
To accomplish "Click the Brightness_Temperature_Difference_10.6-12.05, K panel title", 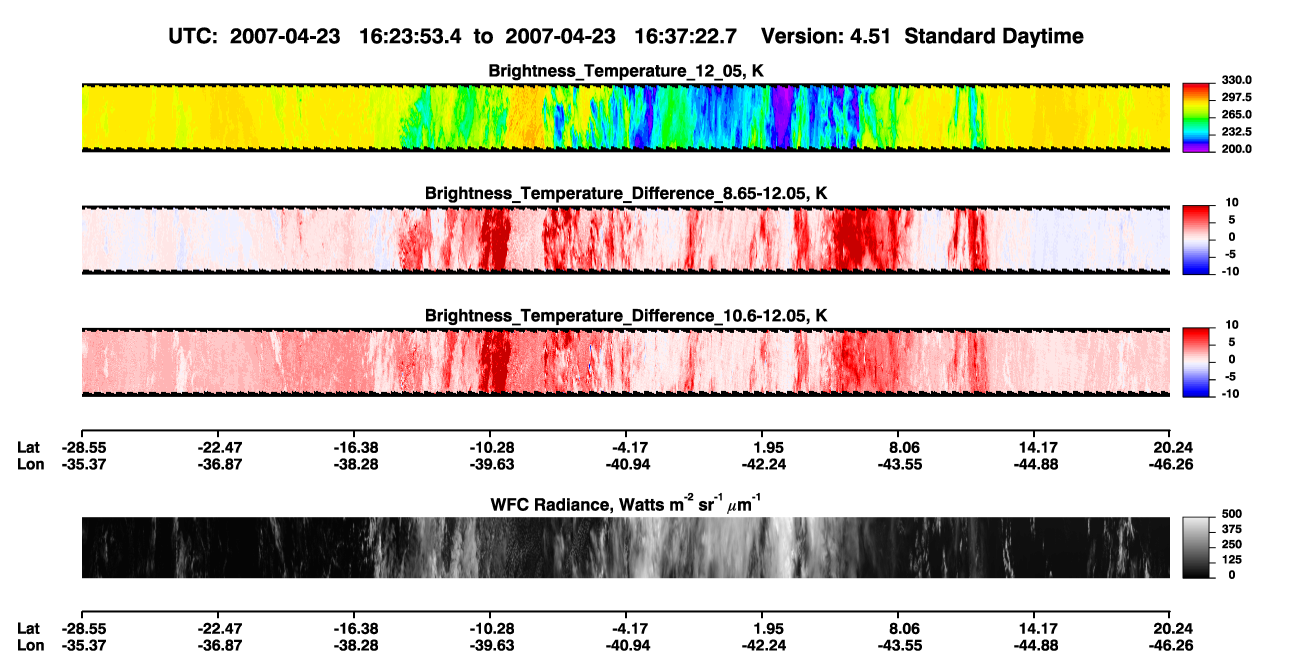I will [x=626, y=315].
